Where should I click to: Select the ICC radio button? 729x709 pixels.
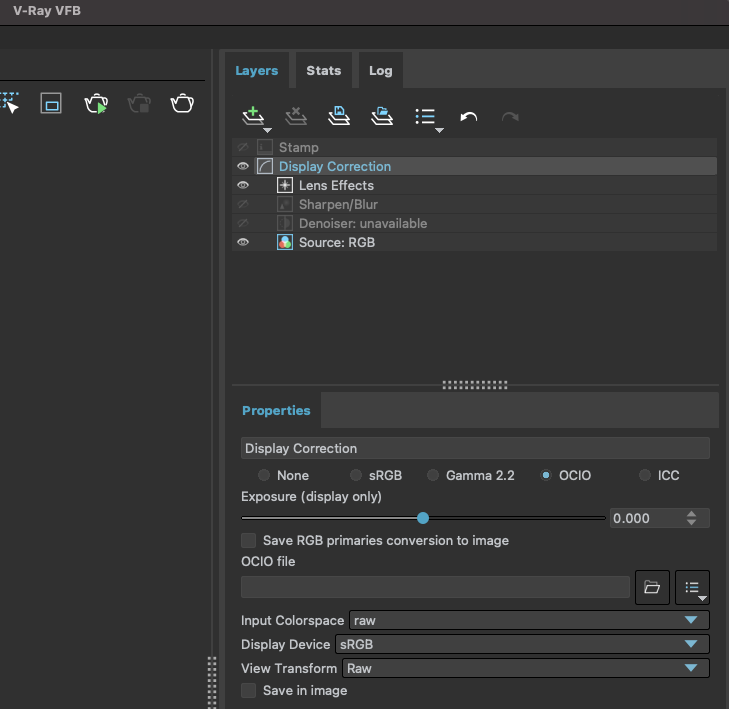pyautogui.click(x=645, y=475)
